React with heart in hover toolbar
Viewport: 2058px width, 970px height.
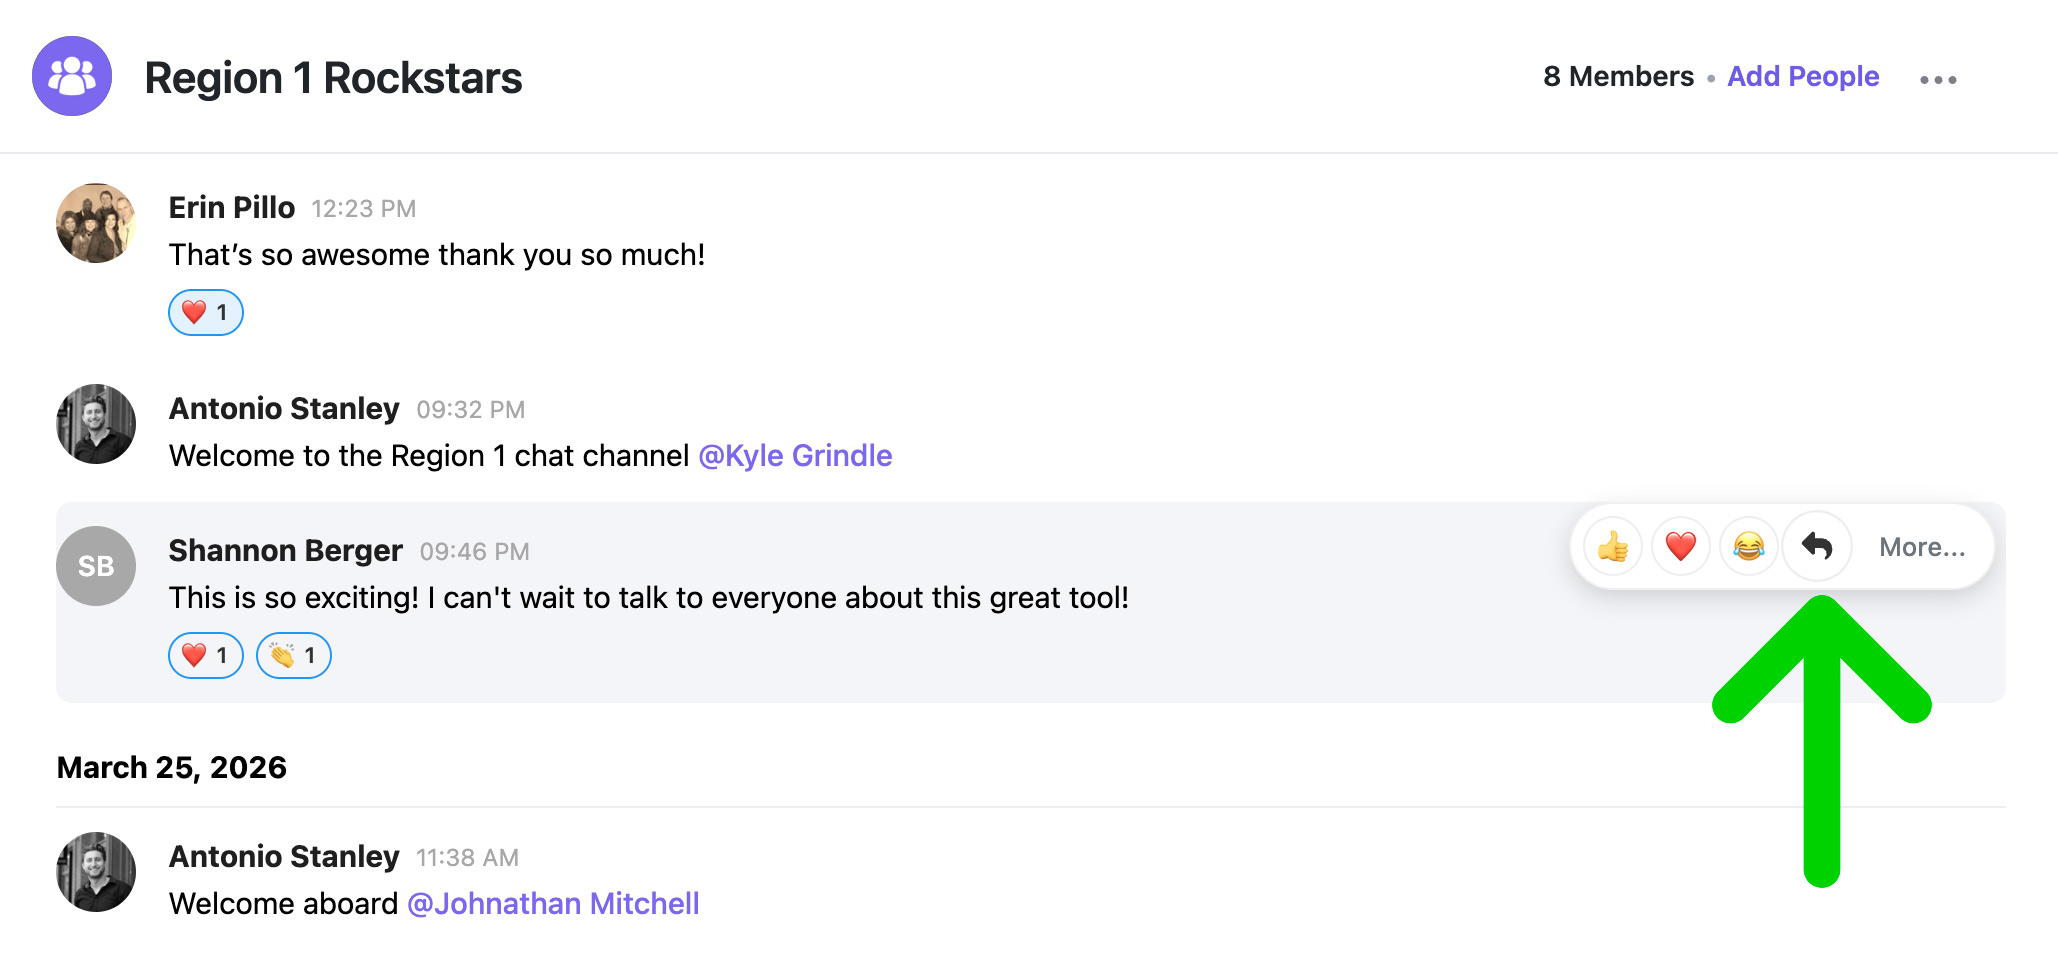point(1681,547)
